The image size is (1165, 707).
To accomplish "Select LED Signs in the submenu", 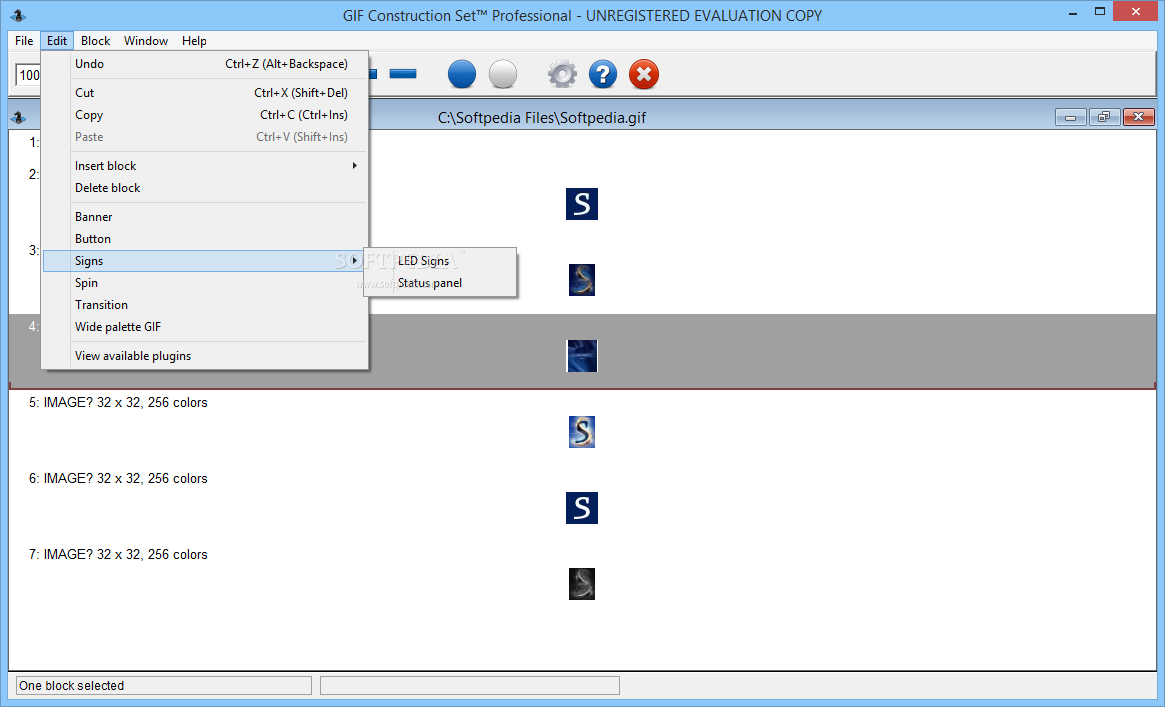I will 440,261.
